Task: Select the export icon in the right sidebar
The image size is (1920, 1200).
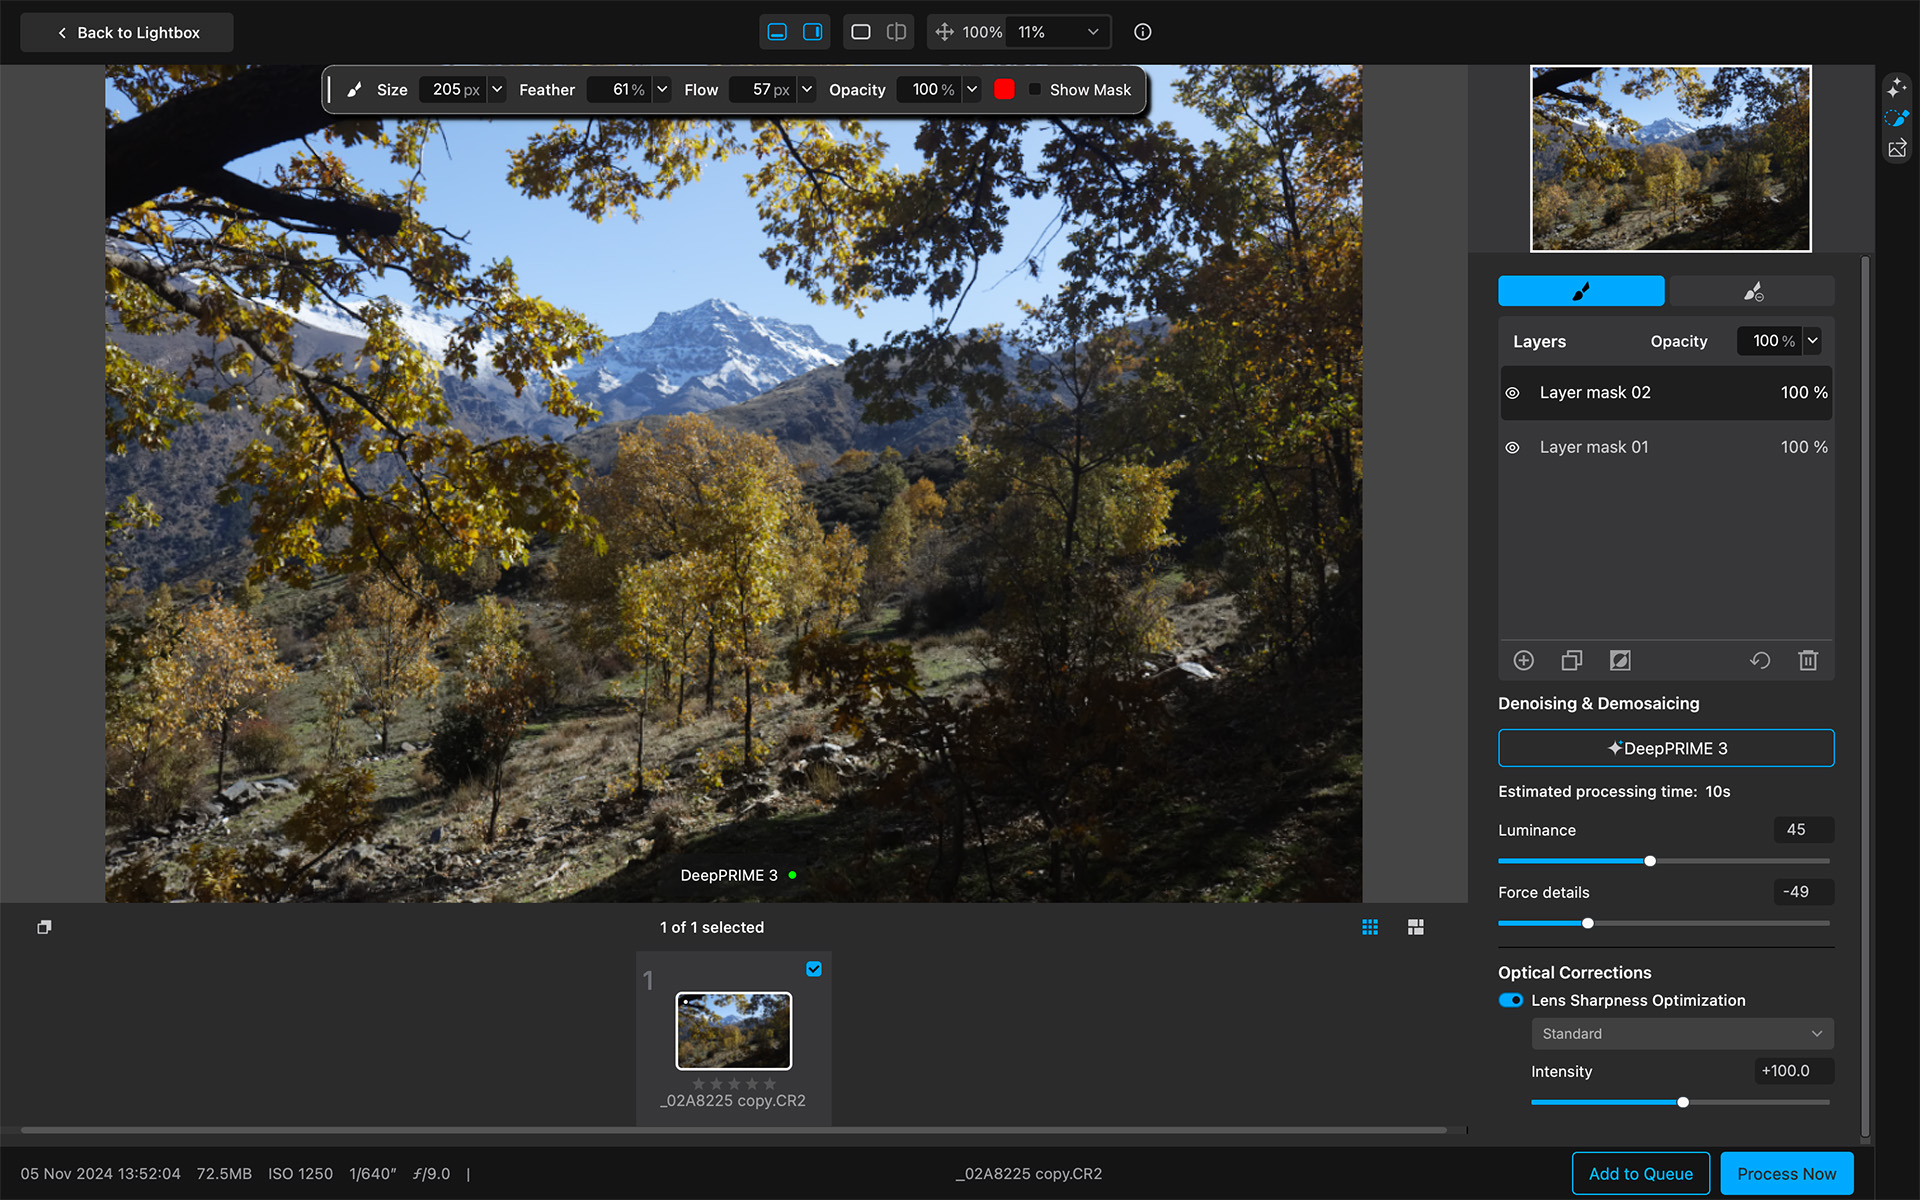Action: pyautogui.click(x=1898, y=148)
